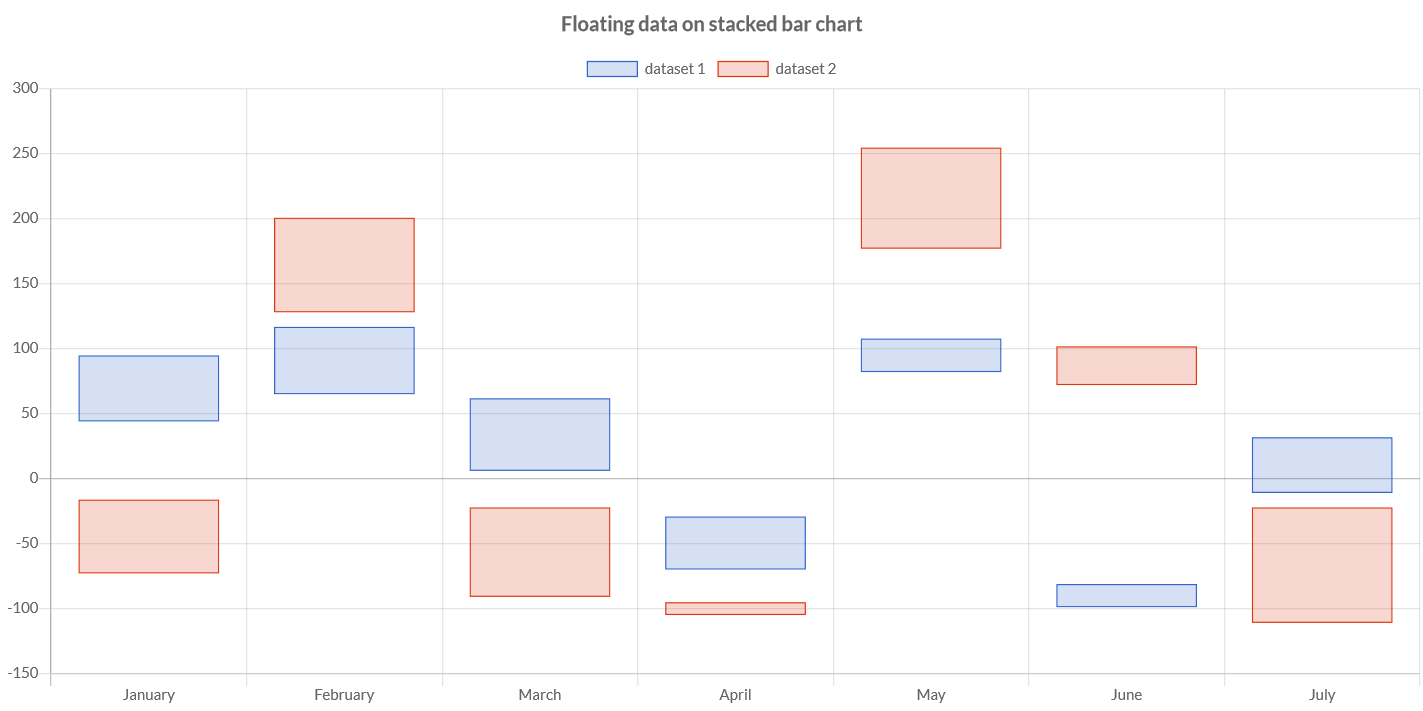The image size is (1423, 711).
Task: Select March's red dataset 2 bar
Action: [x=540, y=552]
